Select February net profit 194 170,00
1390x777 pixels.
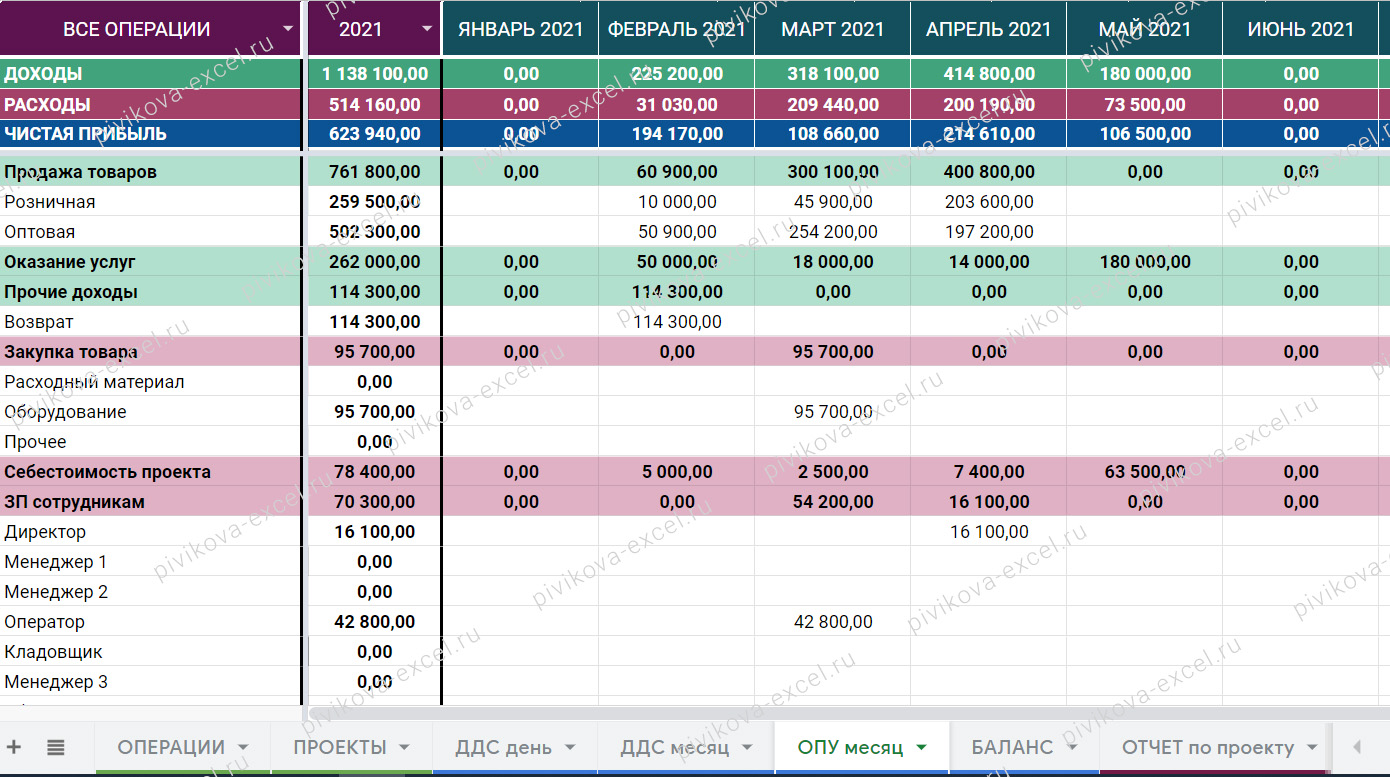(x=677, y=134)
